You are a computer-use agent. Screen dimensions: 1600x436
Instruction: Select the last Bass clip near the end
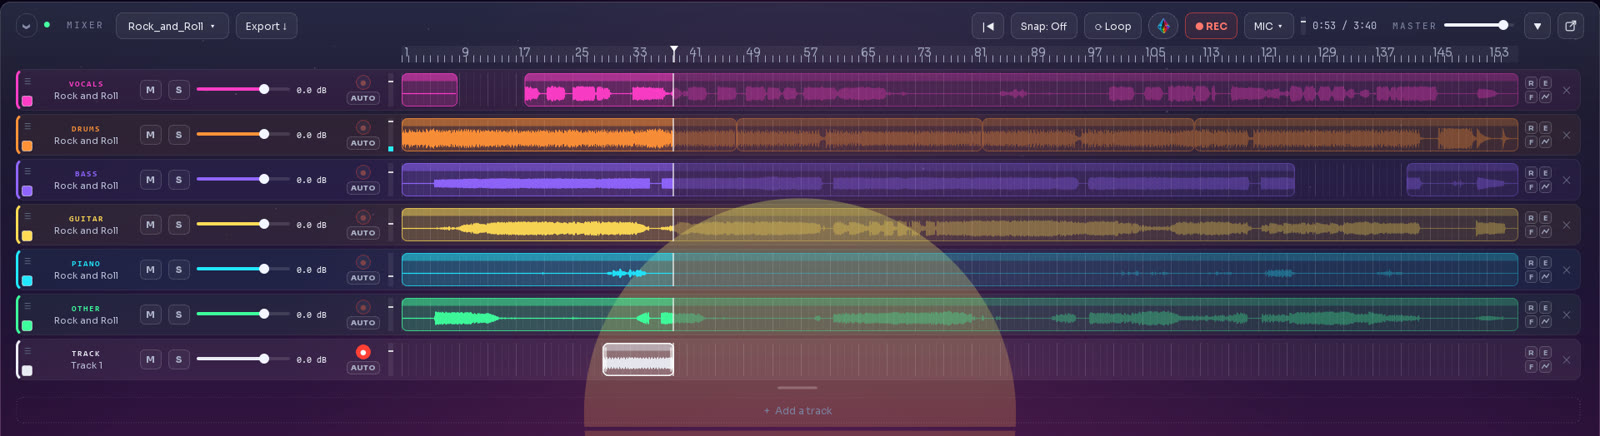click(1462, 180)
